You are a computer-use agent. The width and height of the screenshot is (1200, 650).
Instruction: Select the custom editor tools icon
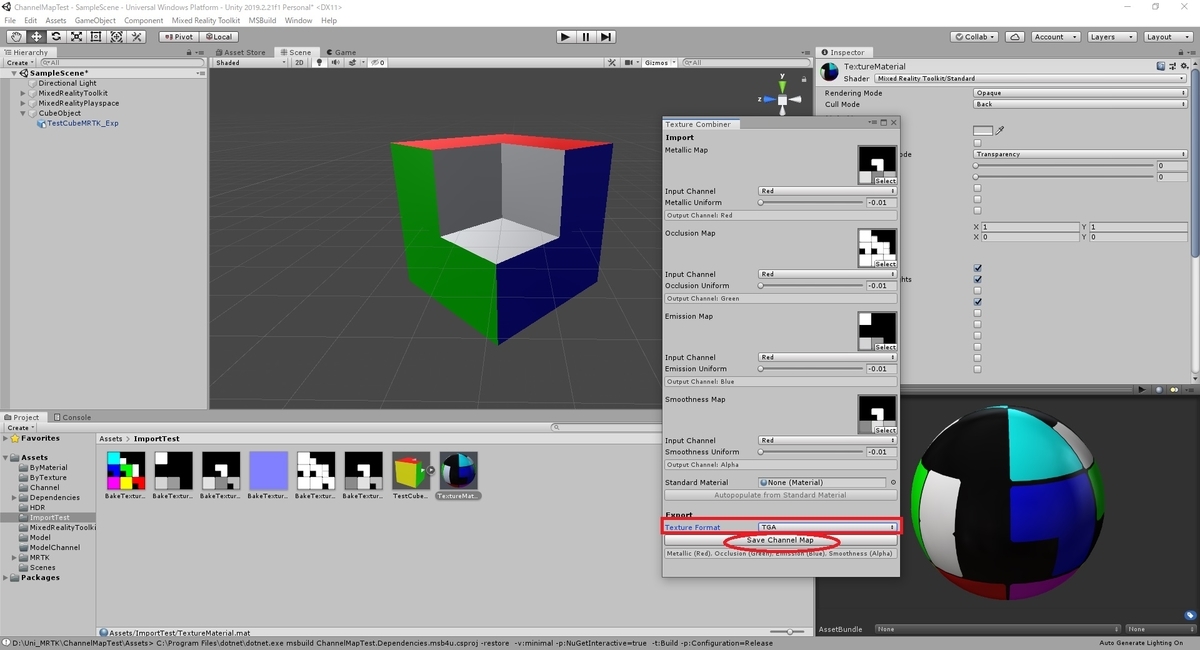coord(137,37)
